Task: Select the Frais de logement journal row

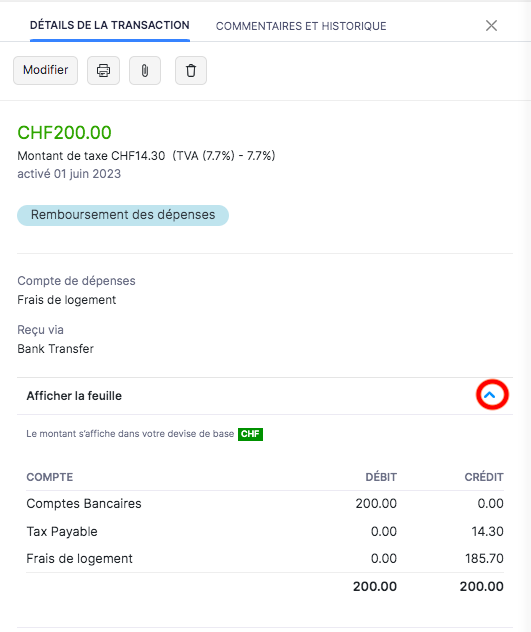Action: (265, 559)
